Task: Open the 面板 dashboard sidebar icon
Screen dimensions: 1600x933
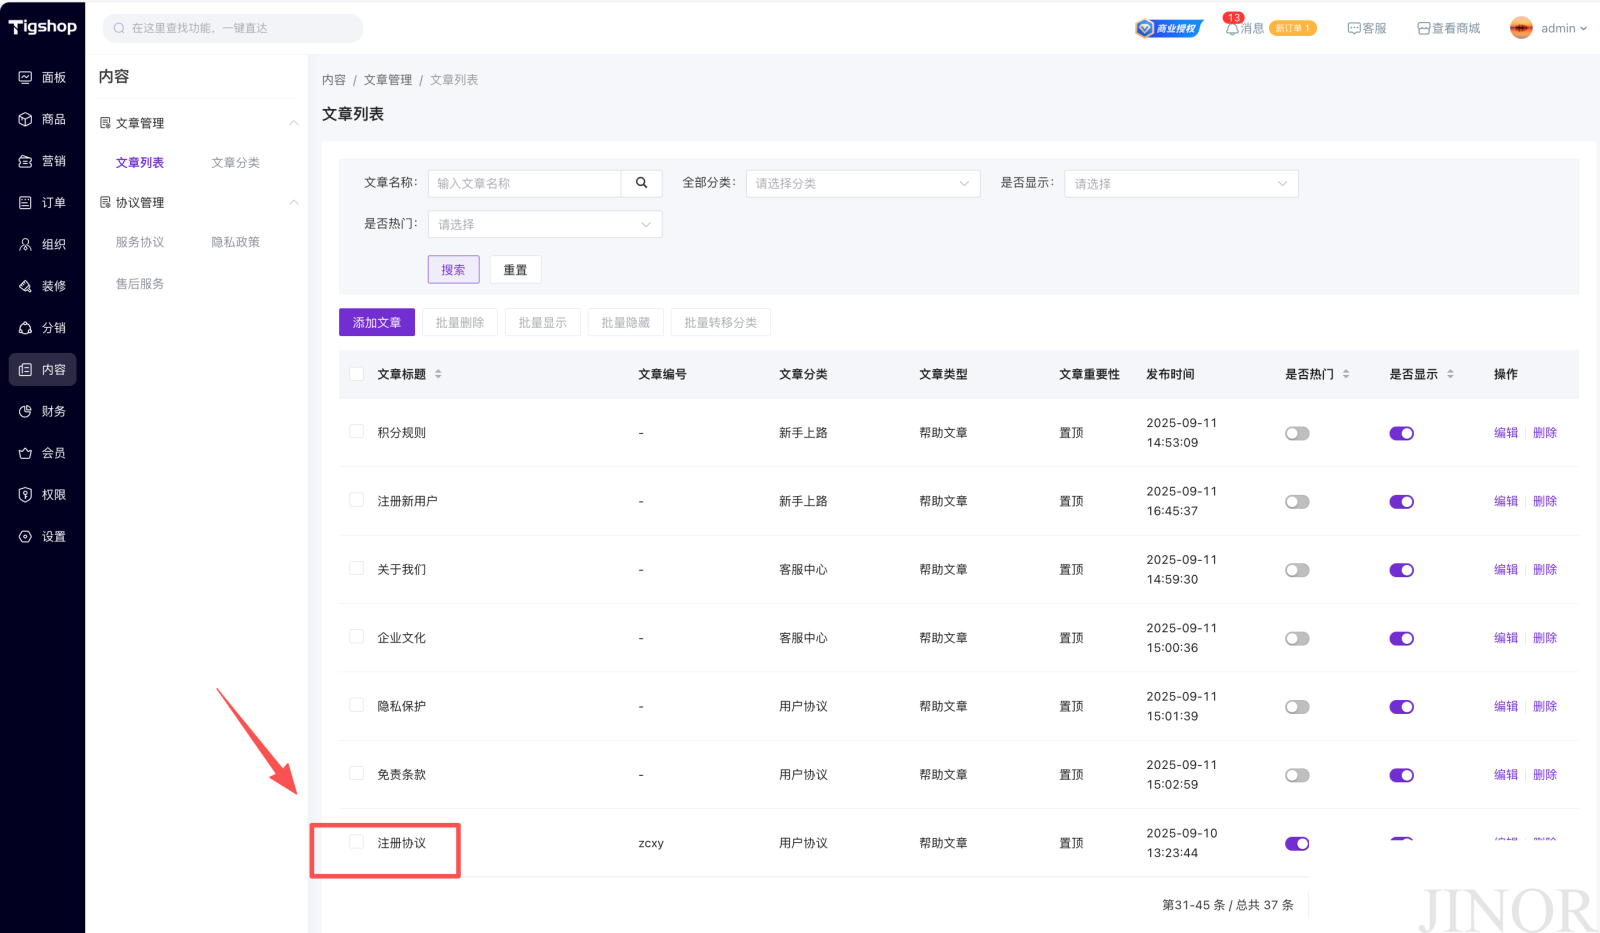Action: (25, 78)
